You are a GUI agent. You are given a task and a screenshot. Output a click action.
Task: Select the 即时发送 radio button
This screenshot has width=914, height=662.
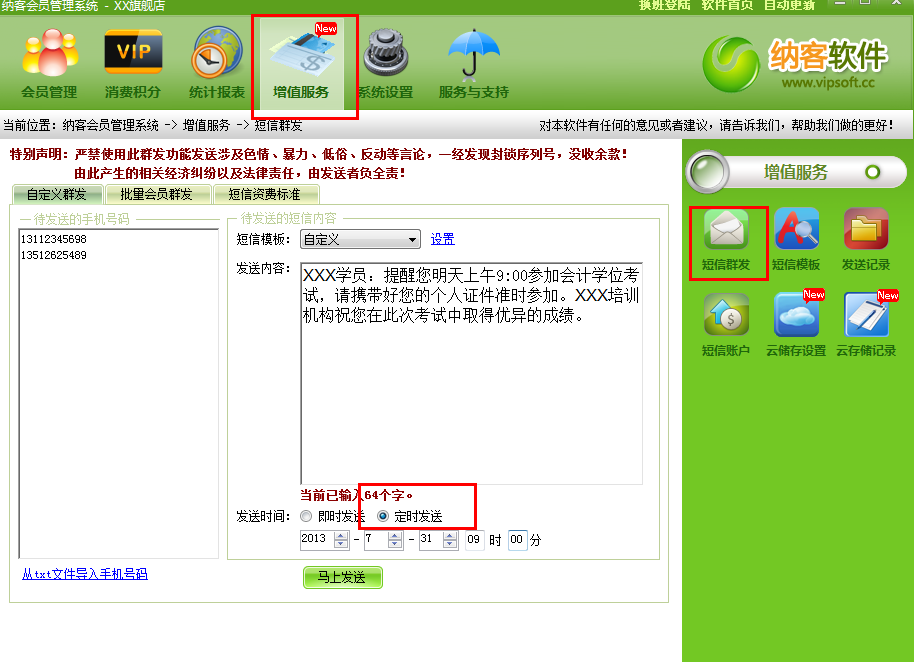pos(306,517)
